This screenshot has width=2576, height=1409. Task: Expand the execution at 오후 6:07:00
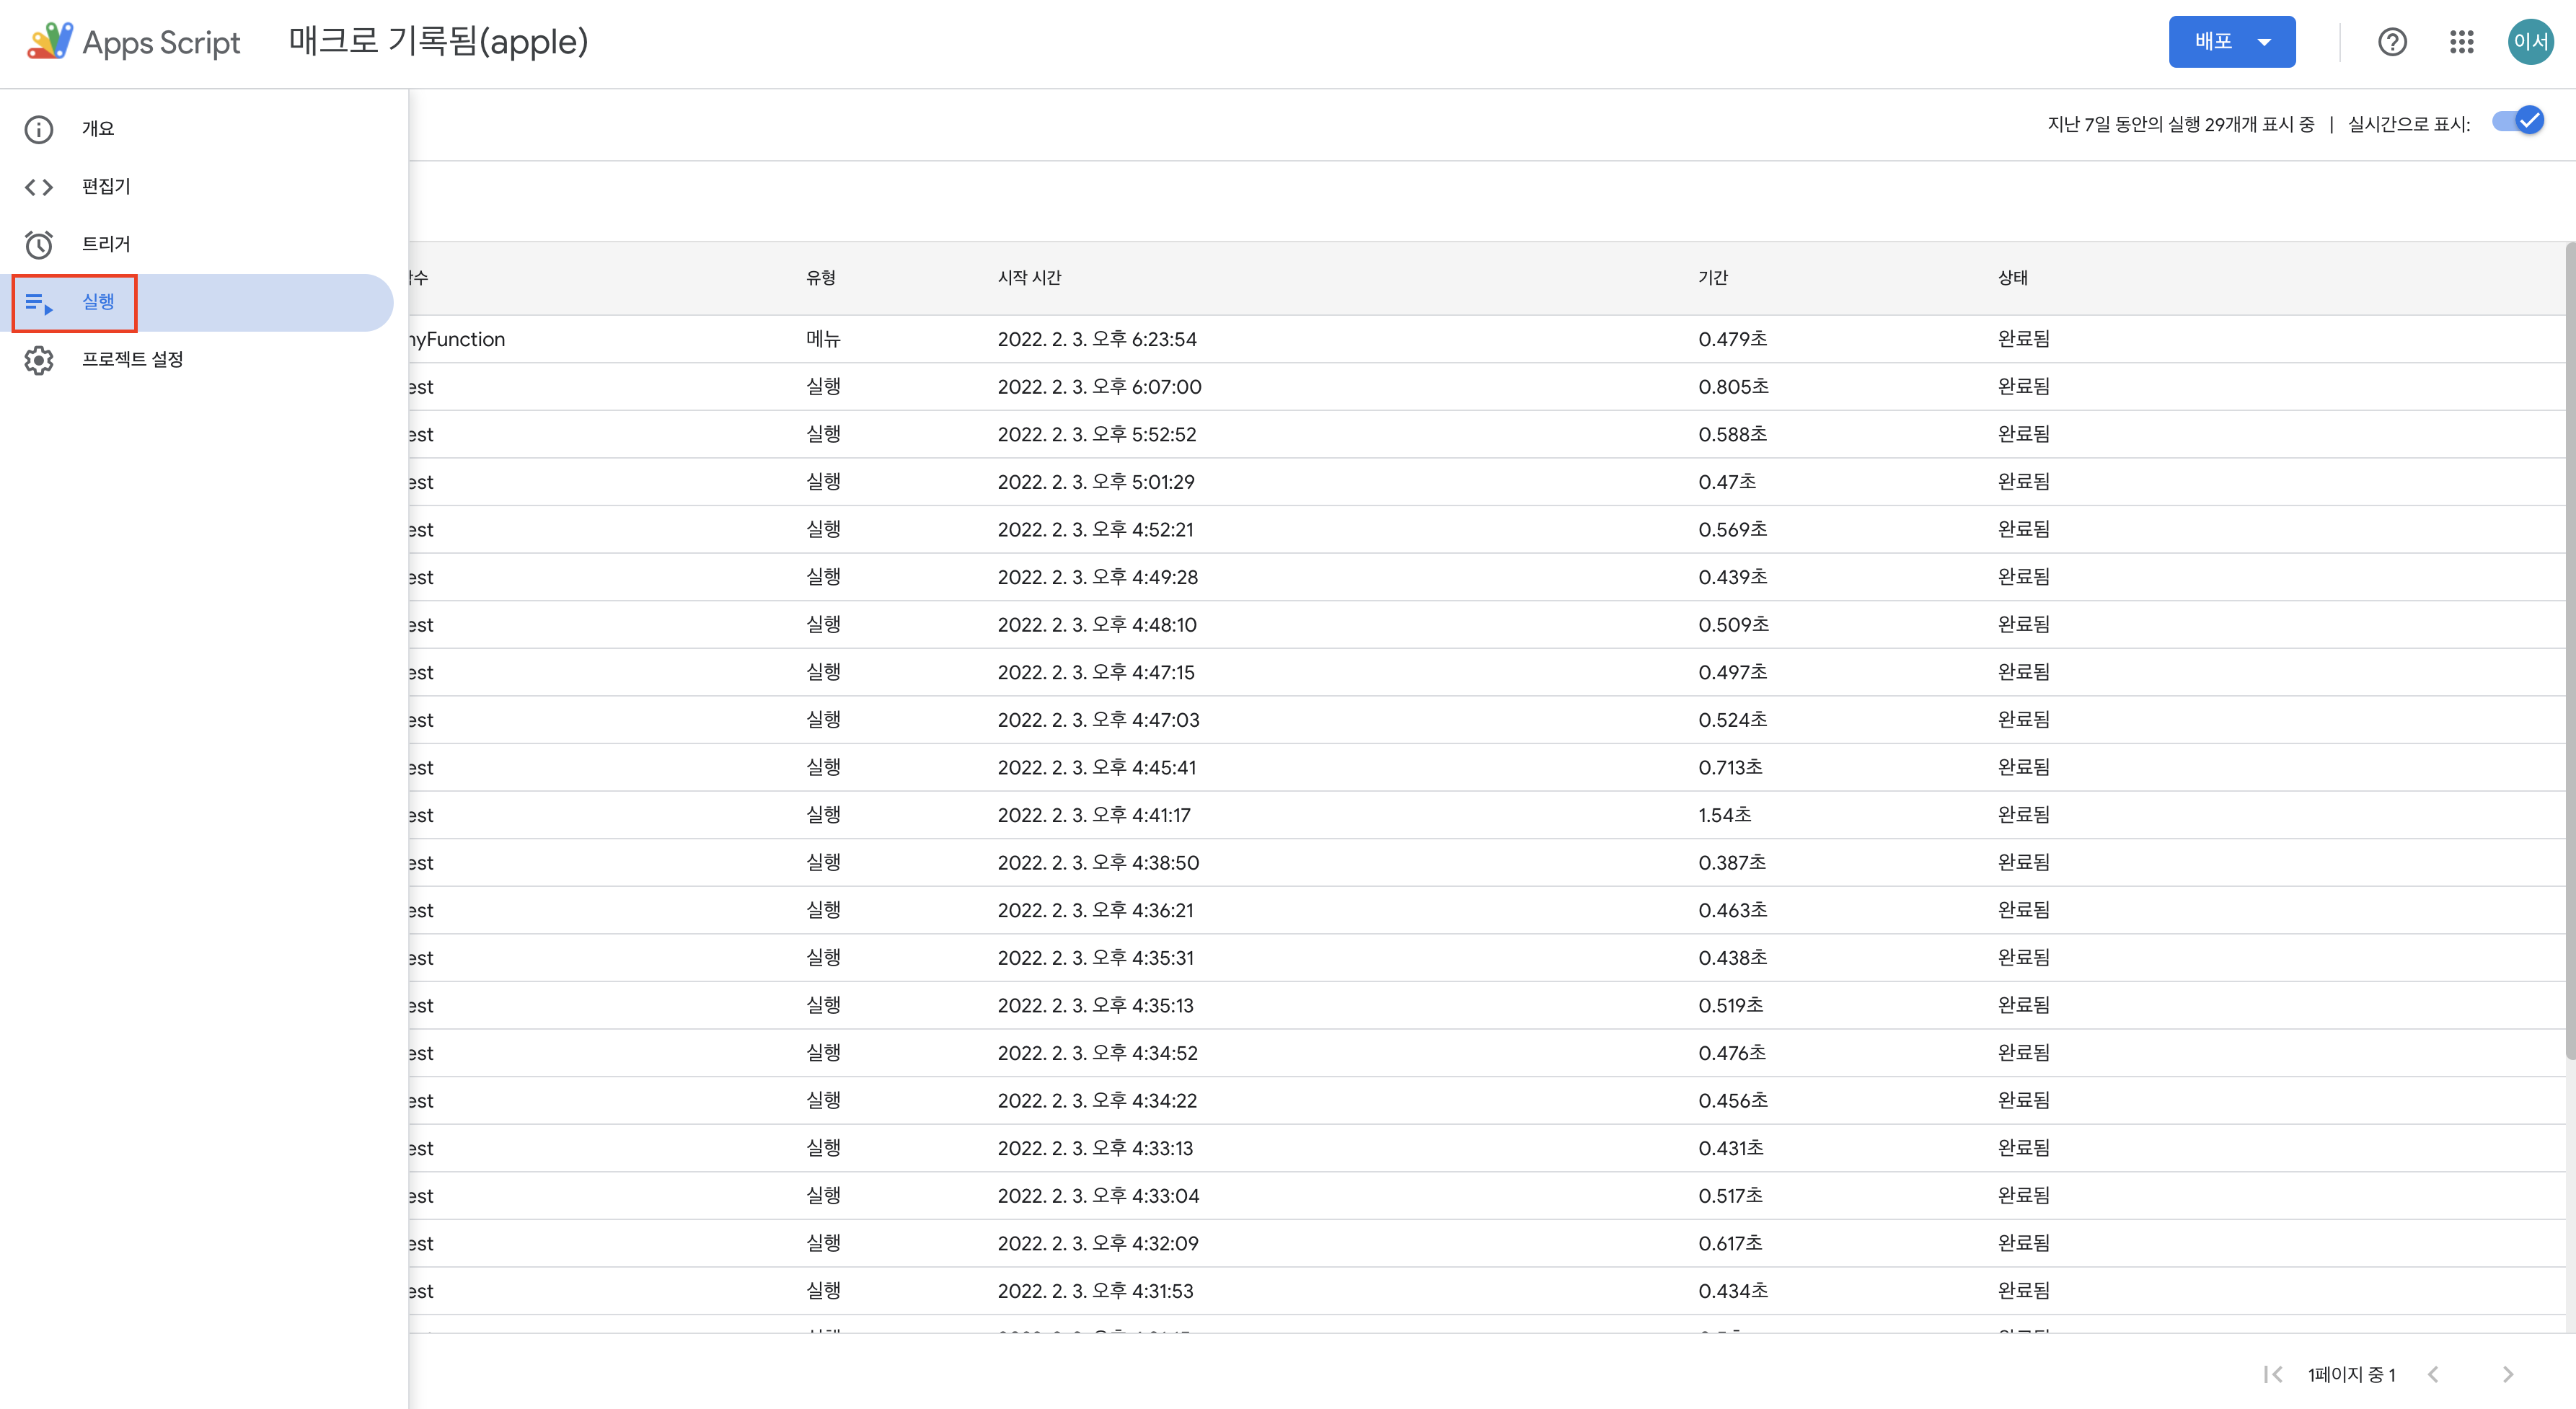pyautogui.click(x=1100, y=387)
